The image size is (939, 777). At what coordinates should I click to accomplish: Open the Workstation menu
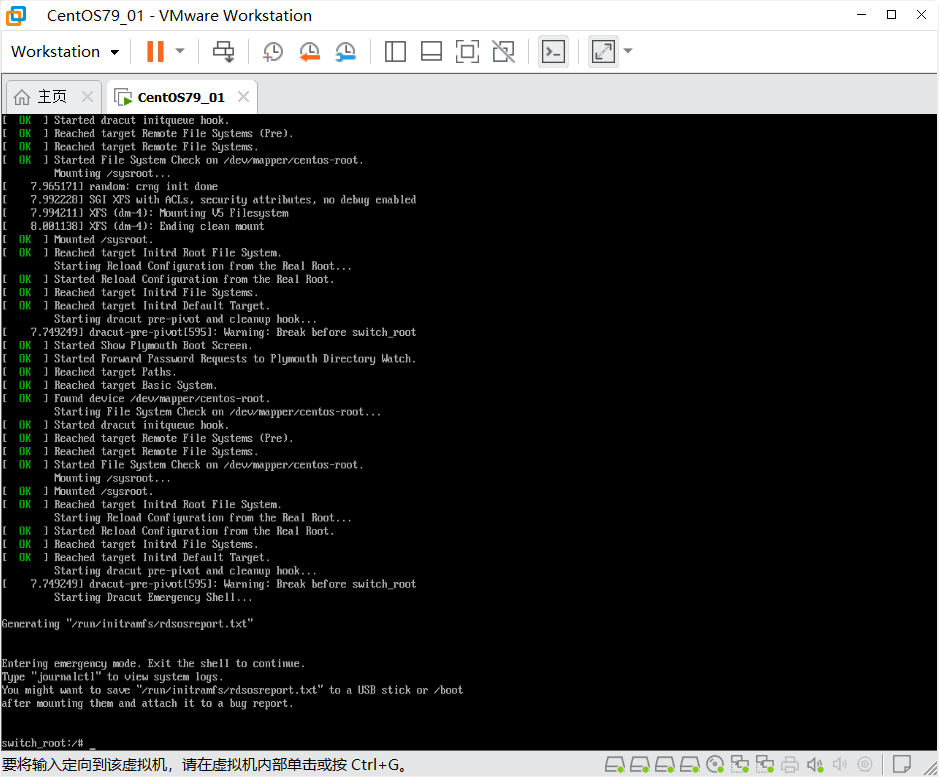tap(65, 52)
